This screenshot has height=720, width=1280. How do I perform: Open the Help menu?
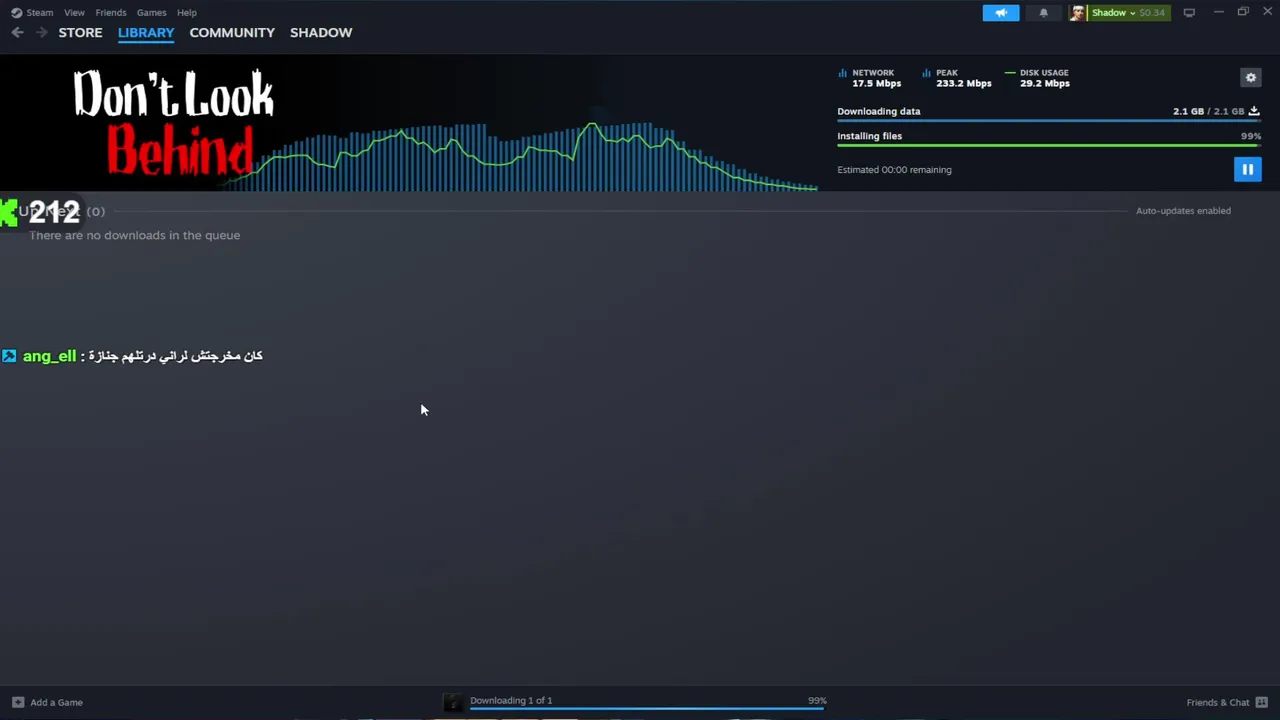pos(187,13)
